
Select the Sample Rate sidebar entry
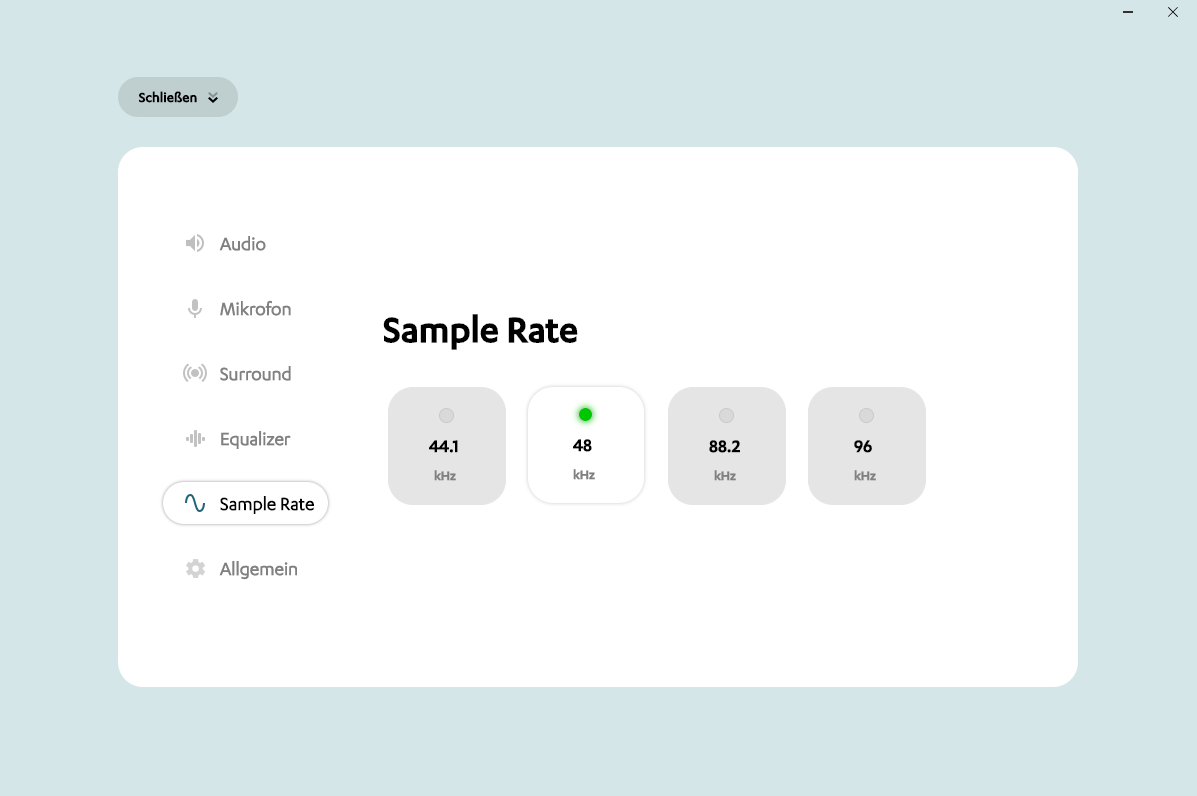pos(245,503)
